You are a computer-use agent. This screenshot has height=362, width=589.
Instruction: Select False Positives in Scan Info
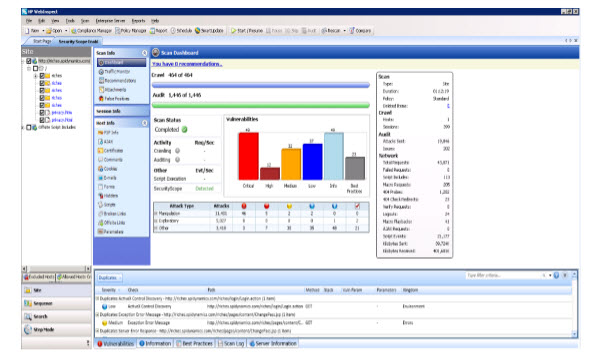pos(114,99)
